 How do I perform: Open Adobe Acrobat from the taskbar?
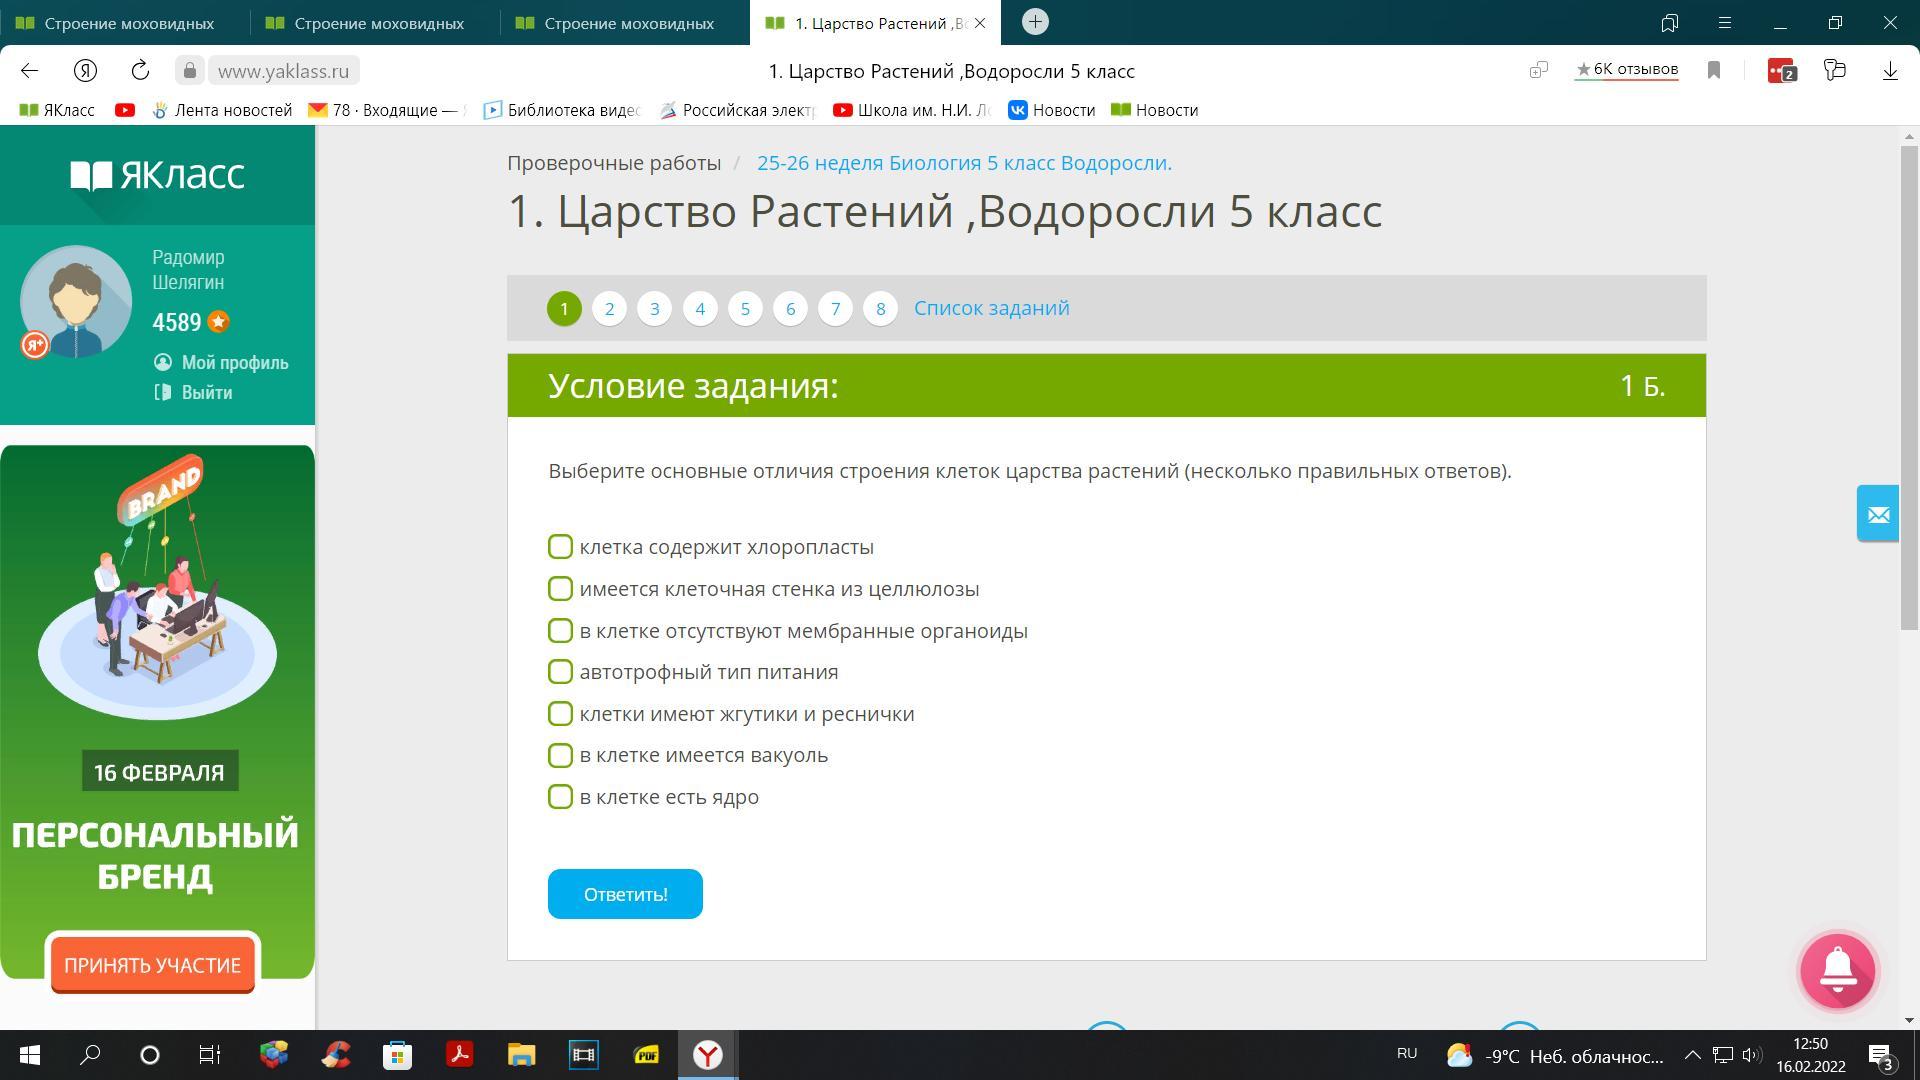tap(459, 1054)
